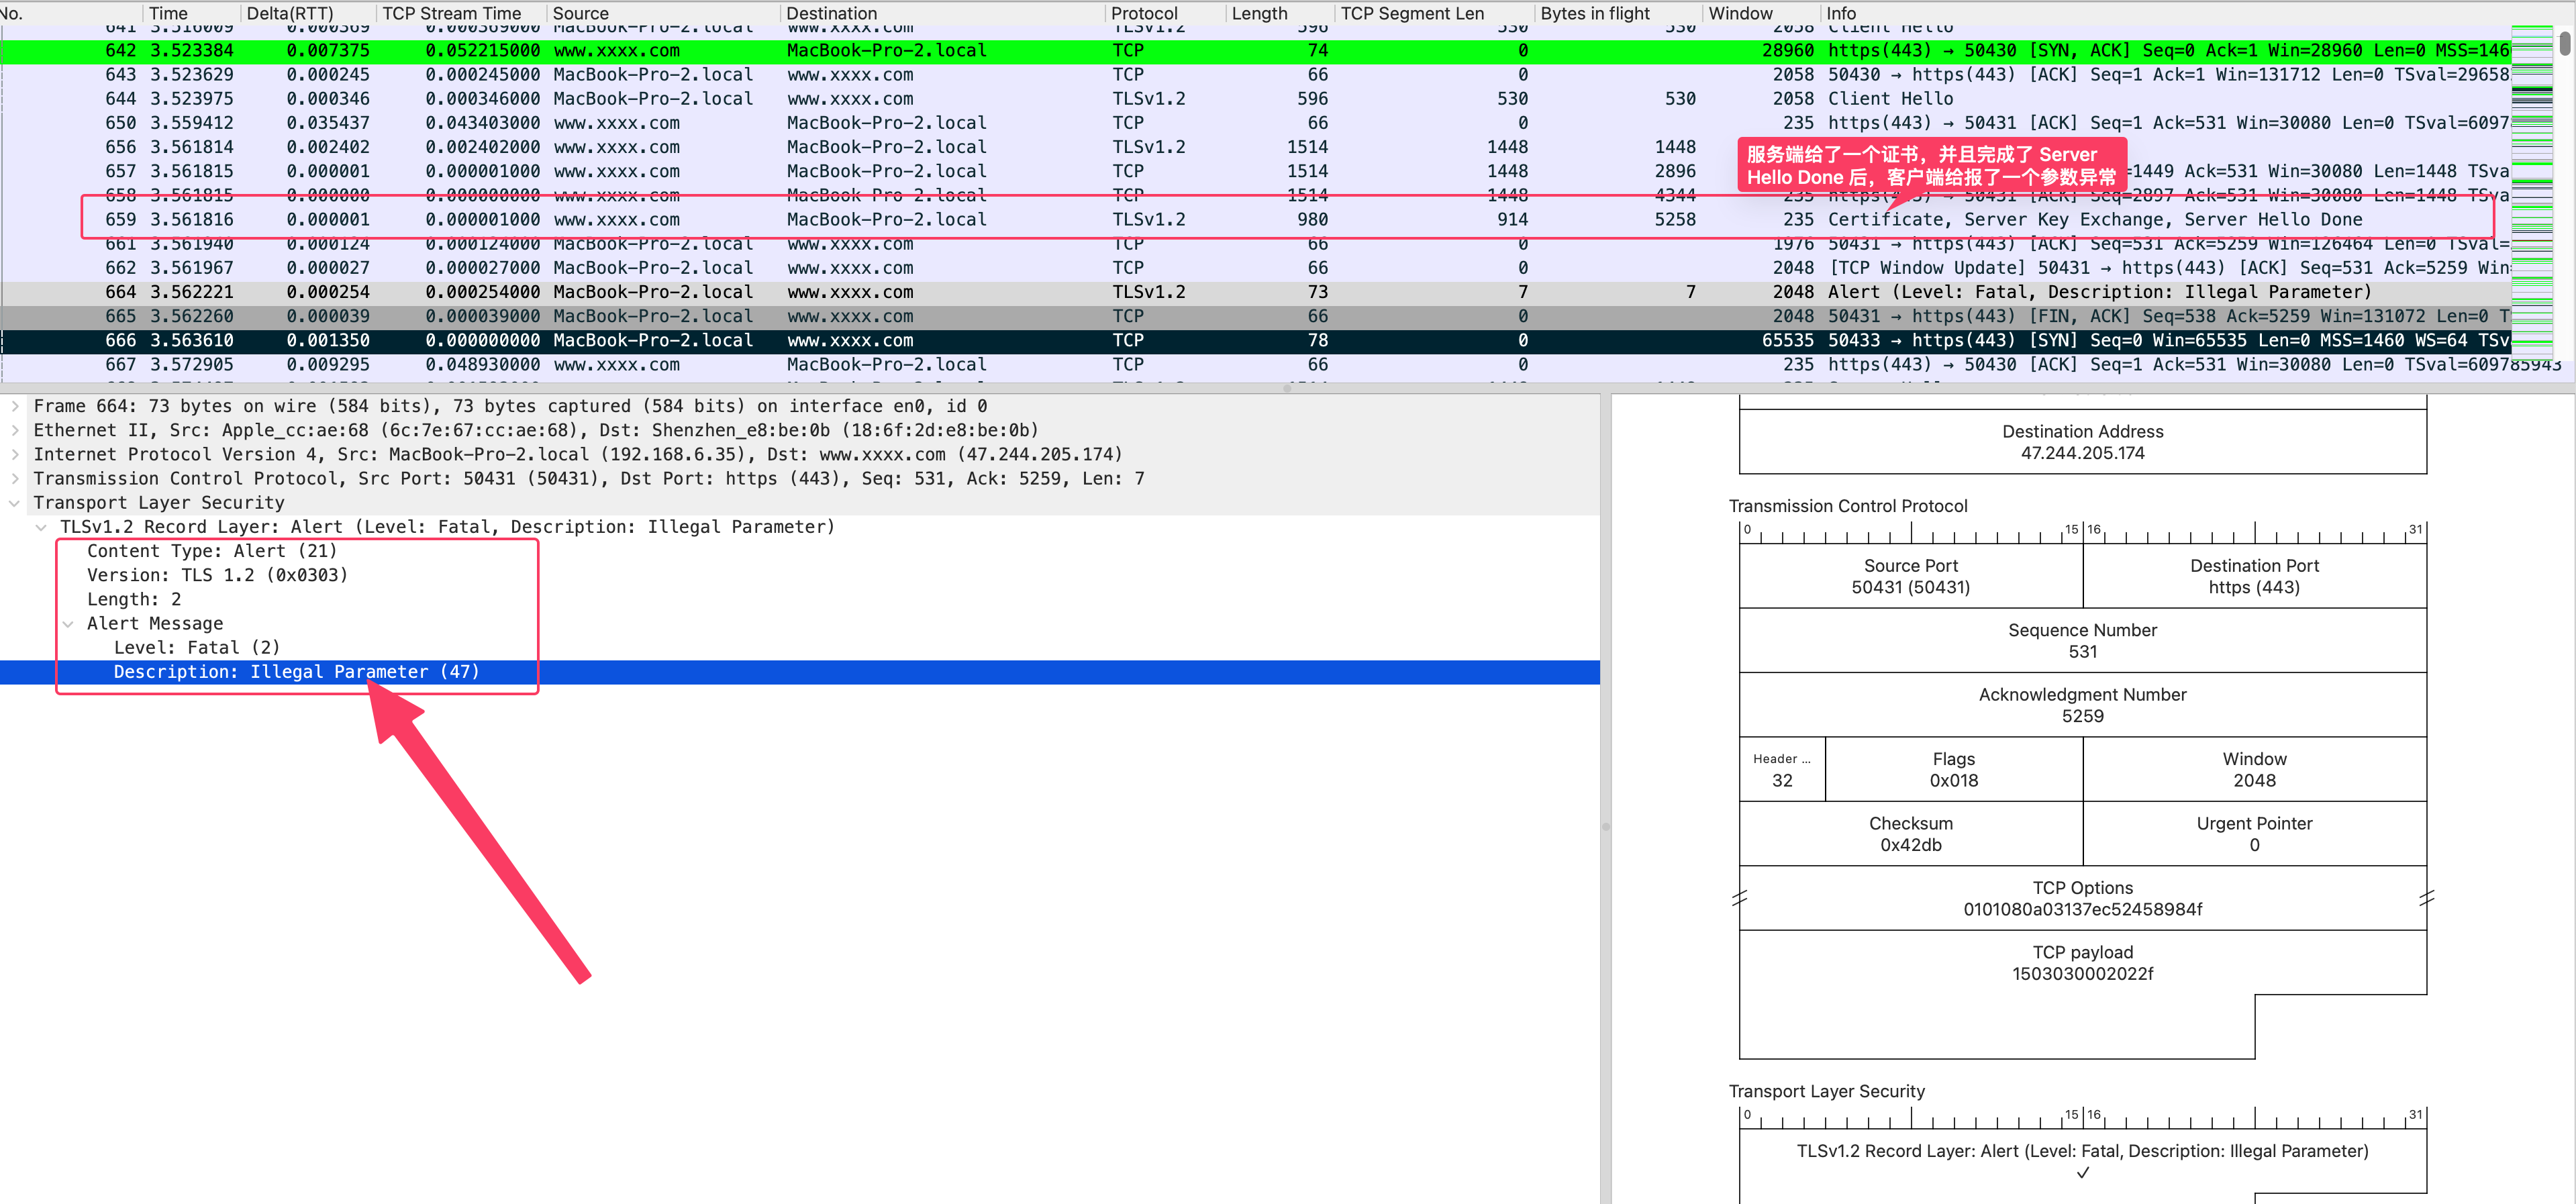2576x1204 pixels.
Task: Select the Level: Fatal (2) field
Action: click(196, 647)
